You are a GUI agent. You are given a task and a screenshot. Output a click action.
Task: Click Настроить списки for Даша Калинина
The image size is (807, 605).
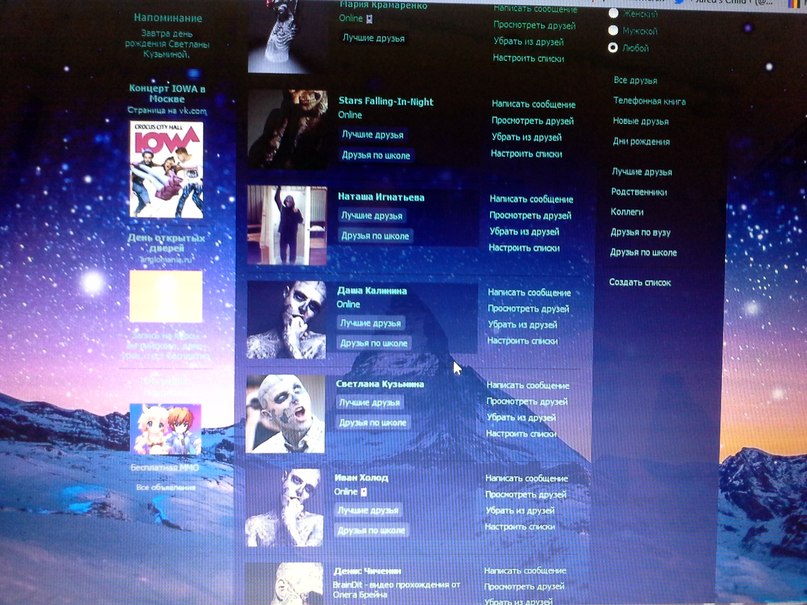click(522, 341)
